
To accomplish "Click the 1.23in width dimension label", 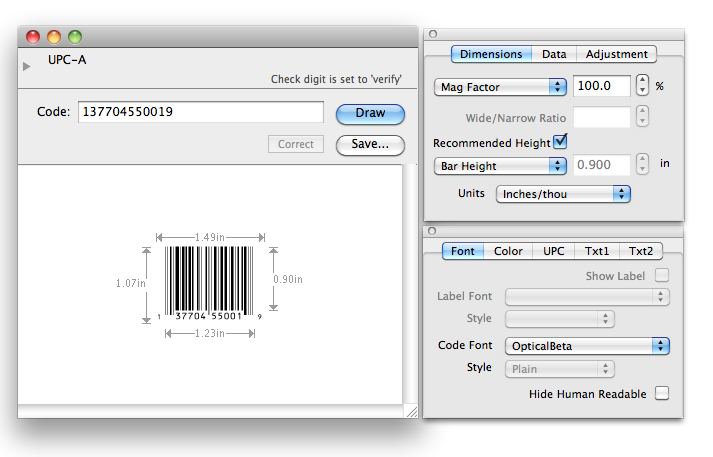I will pos(210,334).
